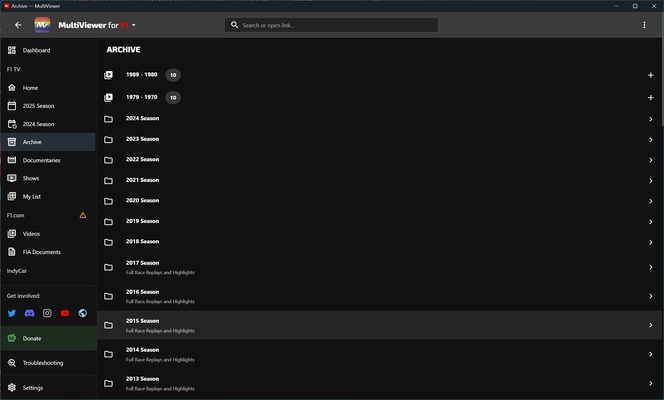Open Videos under F1.com
The height and width of the screenshot is (400, 664).
click(48, 234)
